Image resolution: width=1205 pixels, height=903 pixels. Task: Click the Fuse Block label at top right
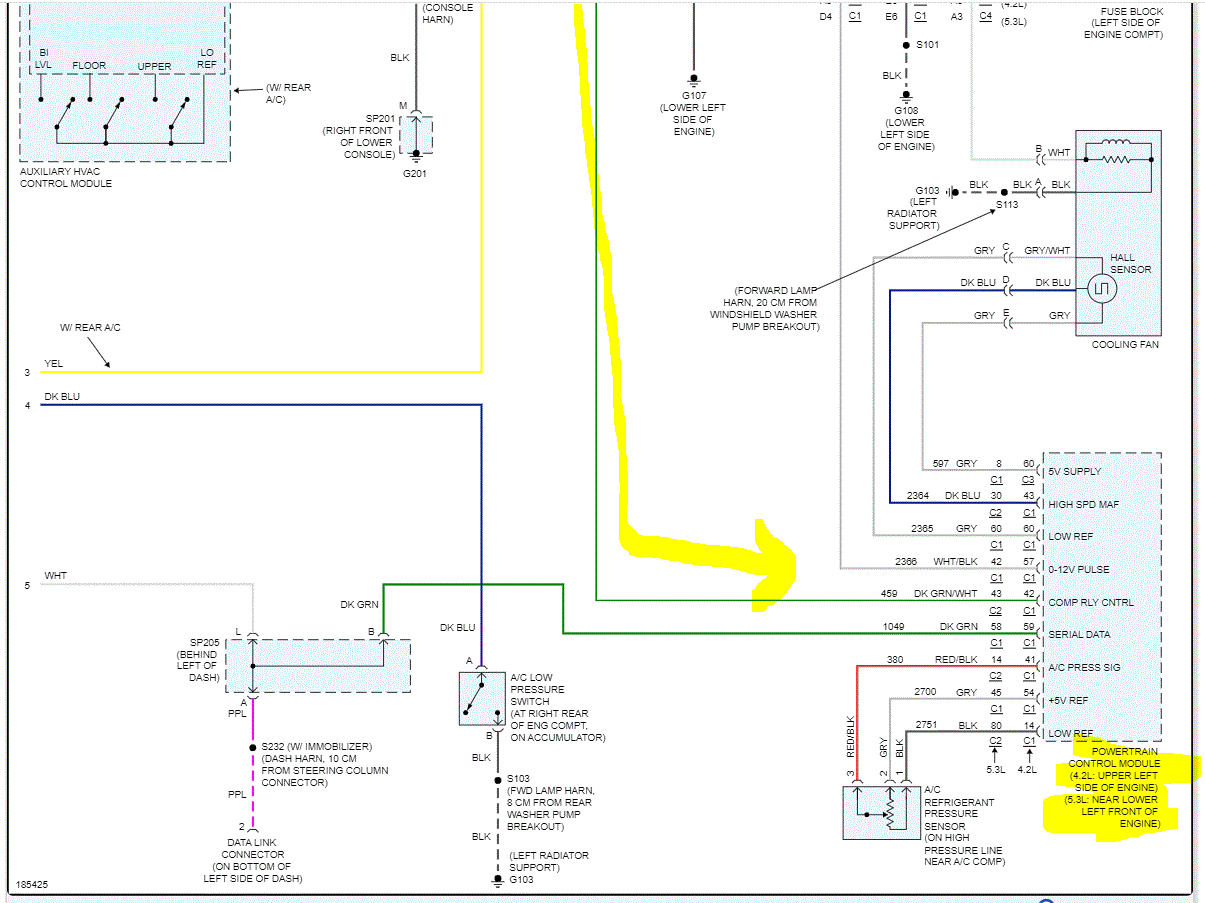pos(1125,21)
